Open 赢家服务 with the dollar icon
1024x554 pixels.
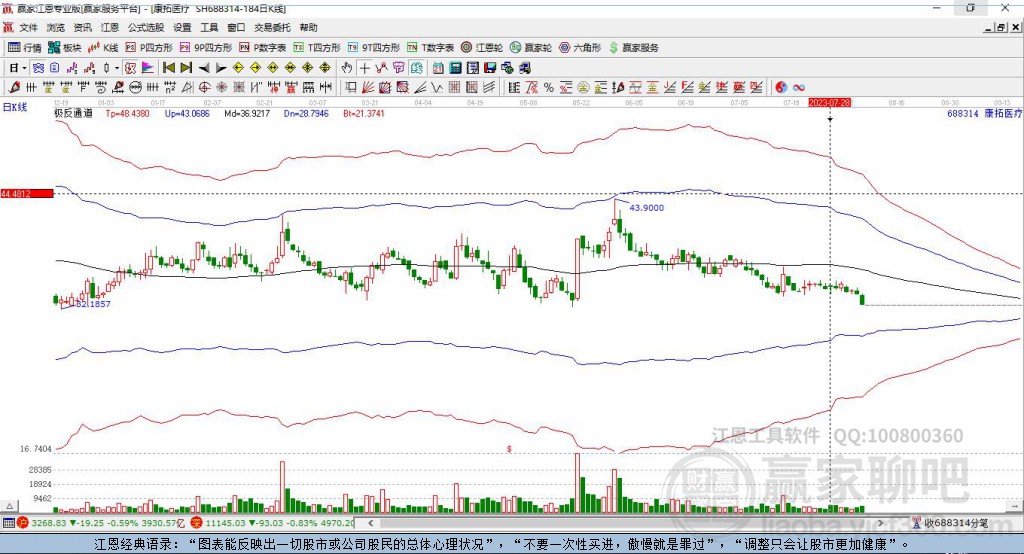pyautogui.click(x=633, y=48)
